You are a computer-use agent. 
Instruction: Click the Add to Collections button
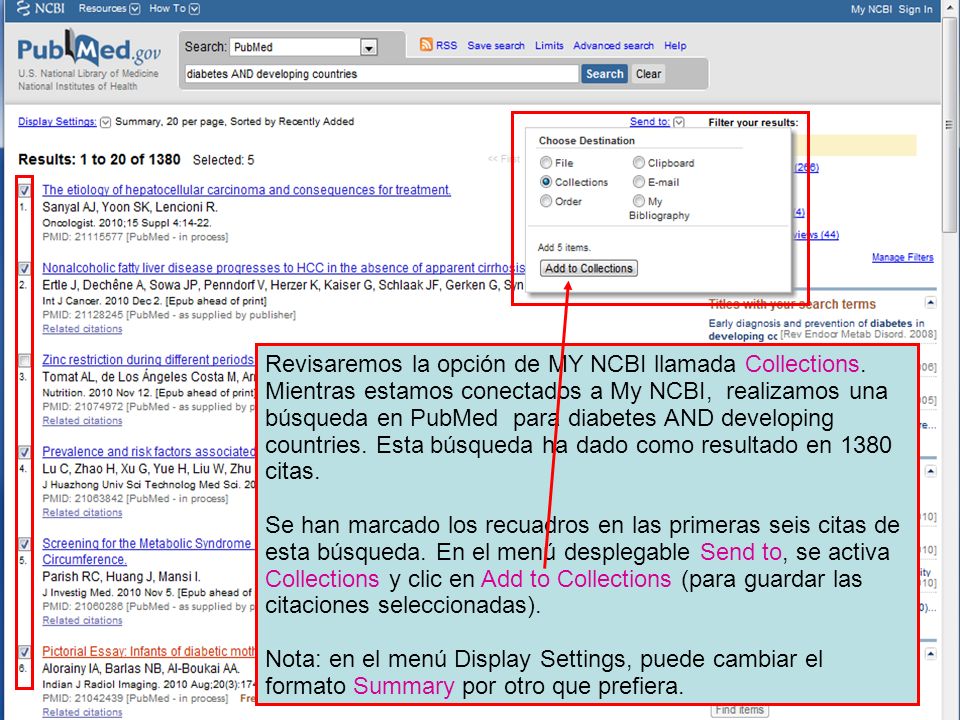(588, 268)
